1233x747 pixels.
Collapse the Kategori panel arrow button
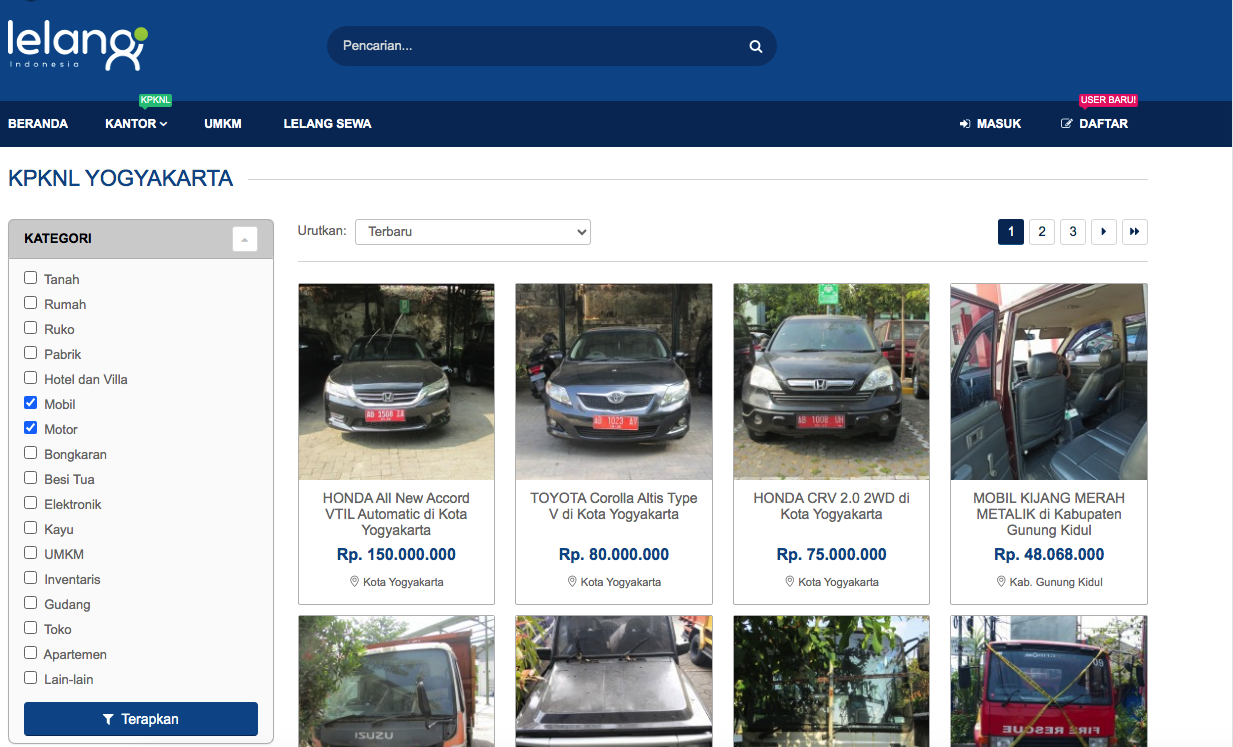tap(245, 239)
